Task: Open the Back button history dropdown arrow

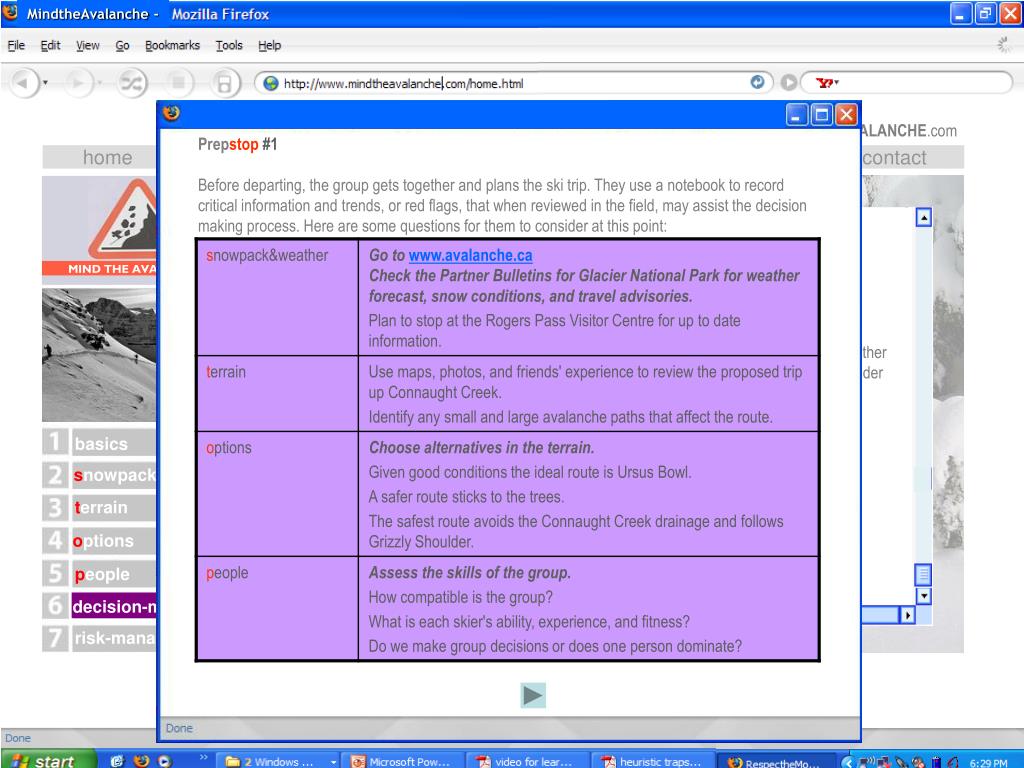Action: click(x=45, y=83)
